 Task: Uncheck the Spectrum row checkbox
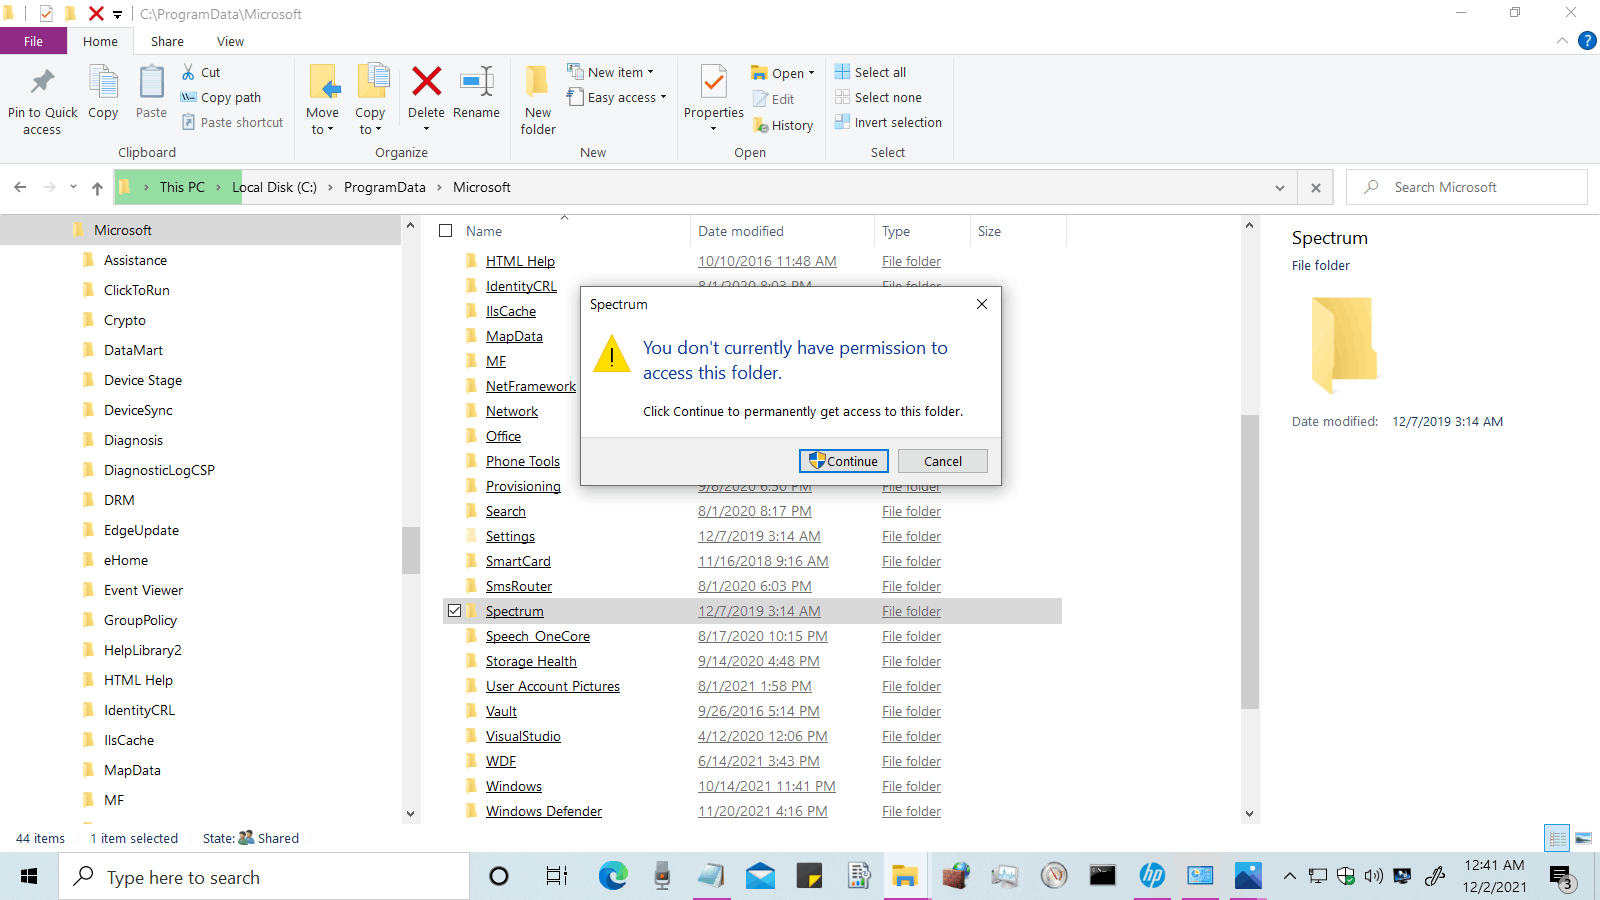click(455, 611)
